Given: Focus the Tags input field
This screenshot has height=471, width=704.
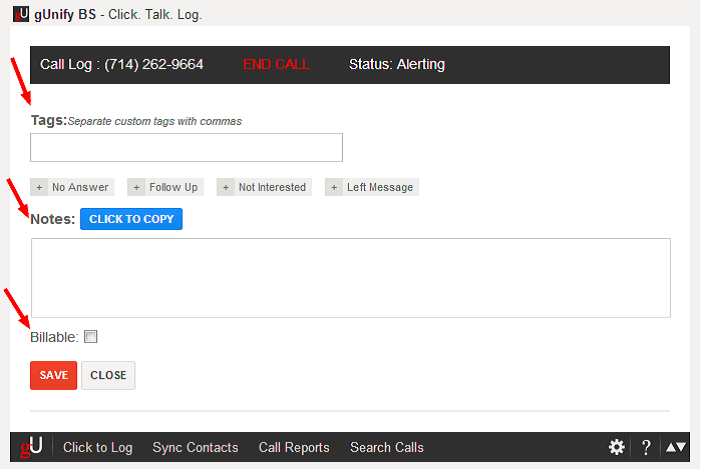Looking at the screenshot, I should click(186, 148).
